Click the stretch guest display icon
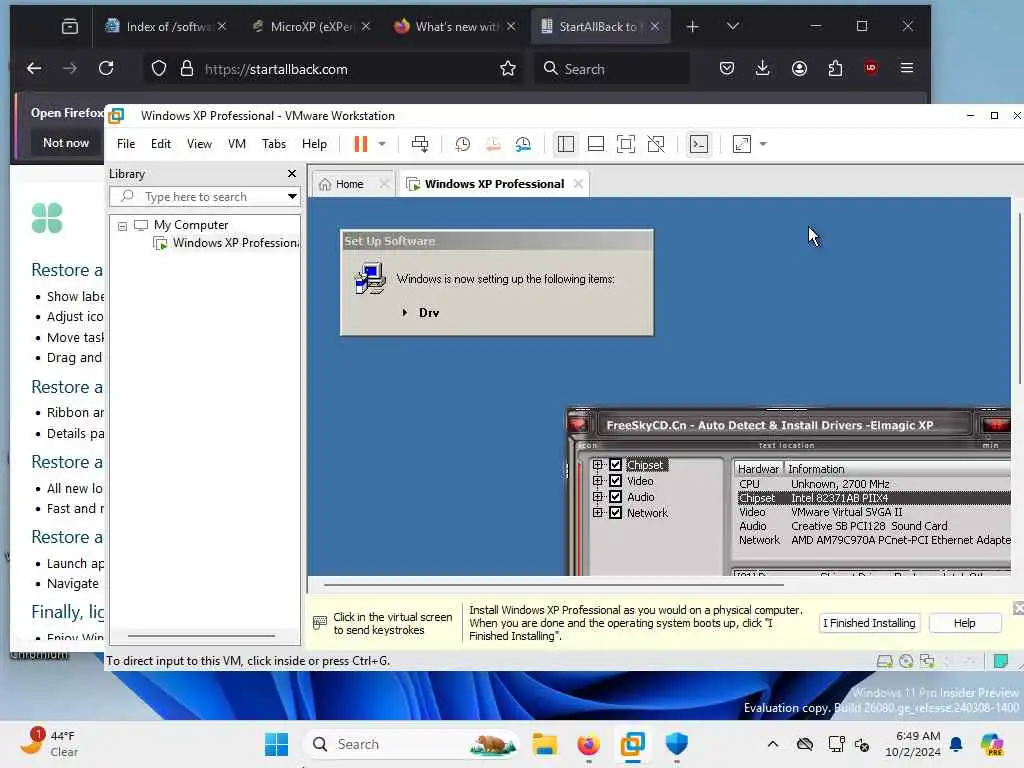Screen dimensions: 1024x768 [x=742, y=144]
